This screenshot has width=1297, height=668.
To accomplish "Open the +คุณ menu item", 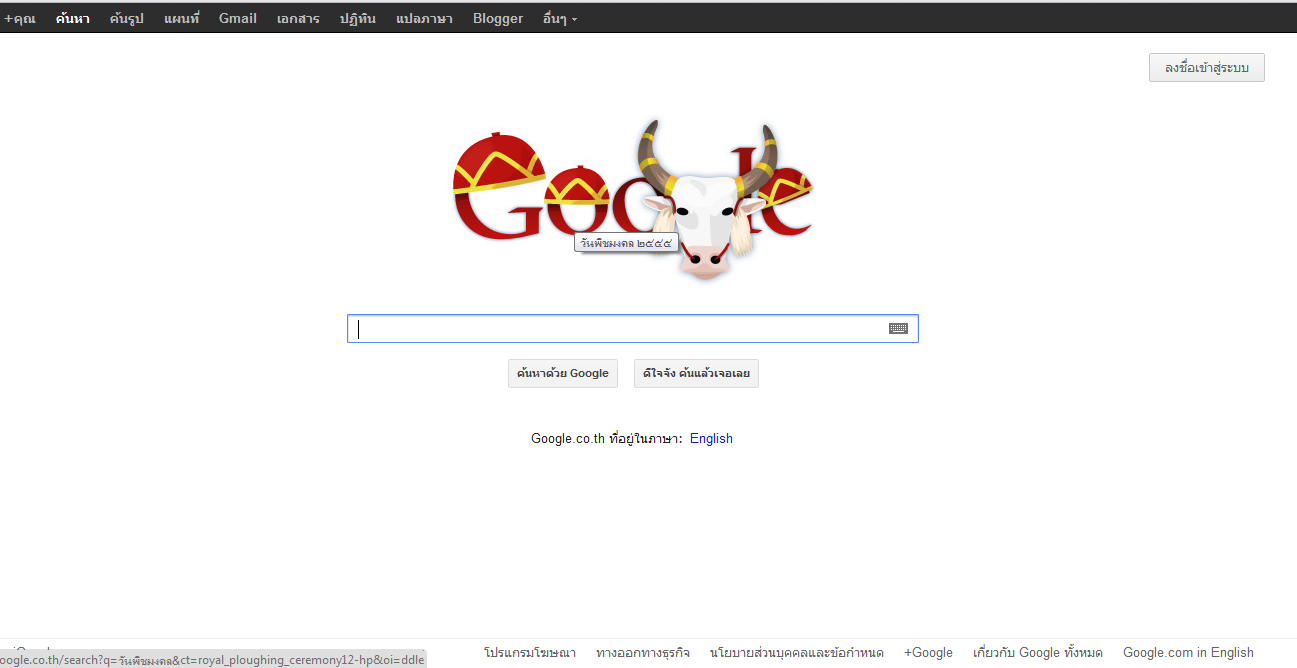I will pos(20,18).
